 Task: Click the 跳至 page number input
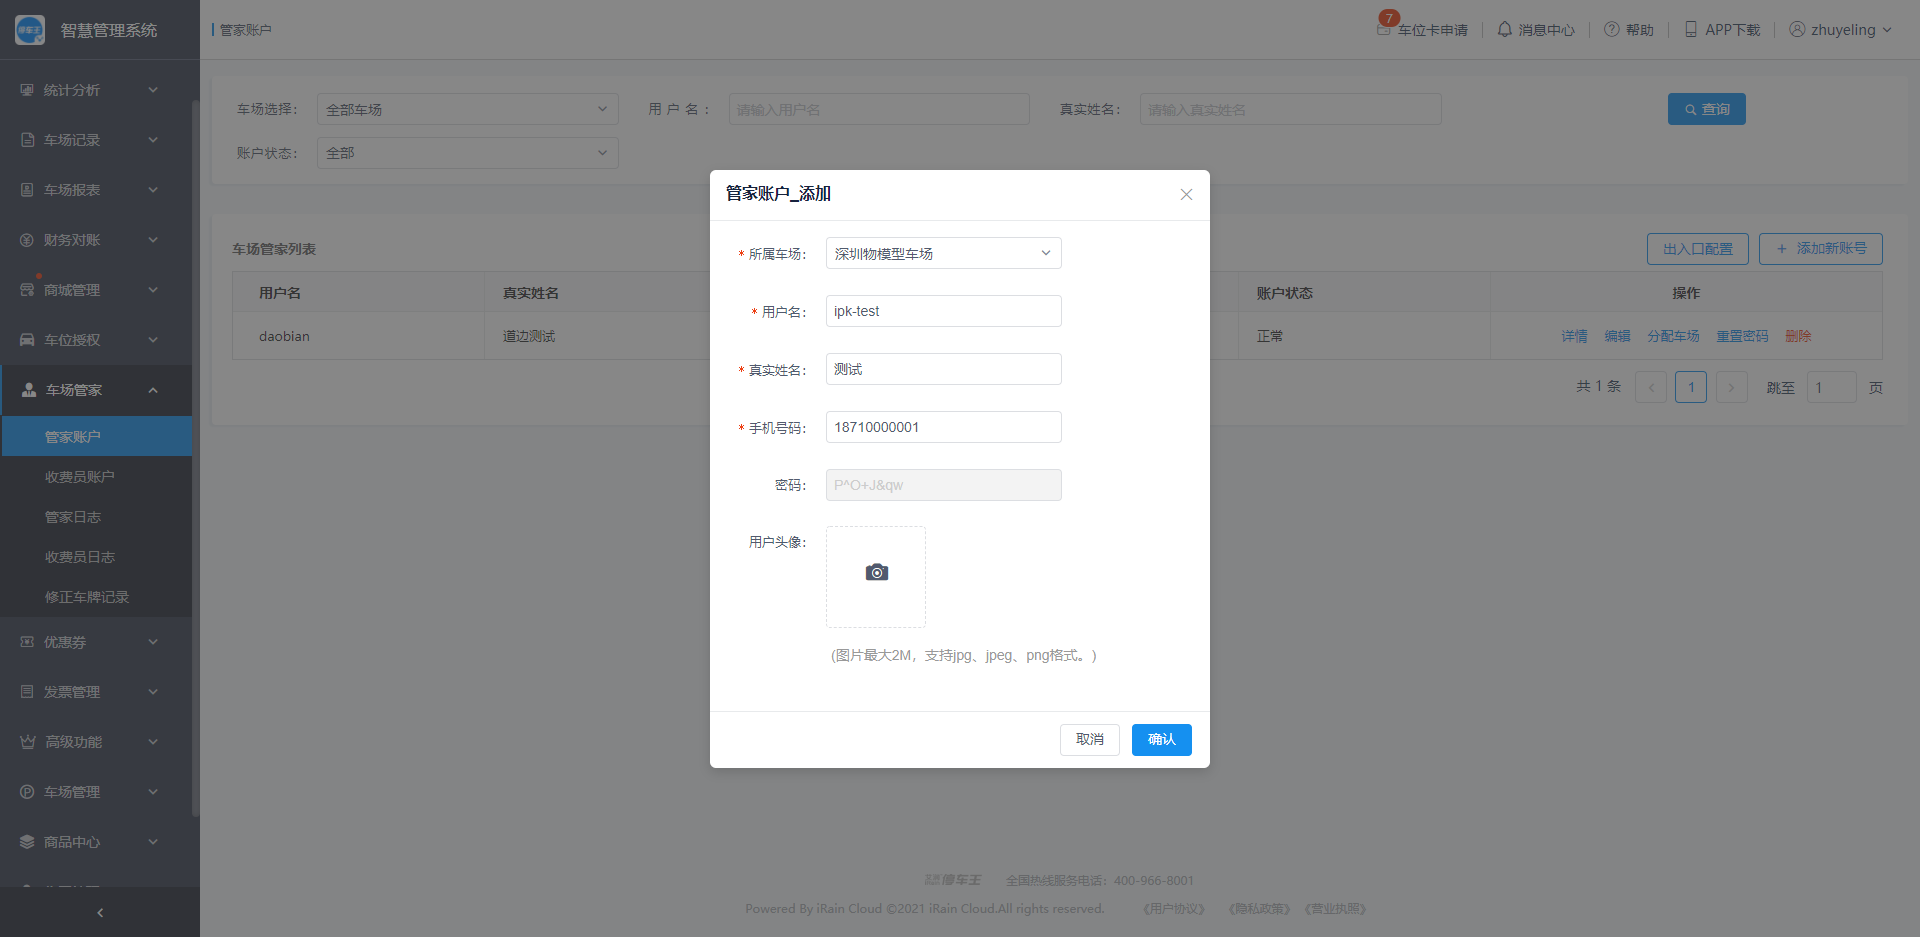coord(1831,387)
